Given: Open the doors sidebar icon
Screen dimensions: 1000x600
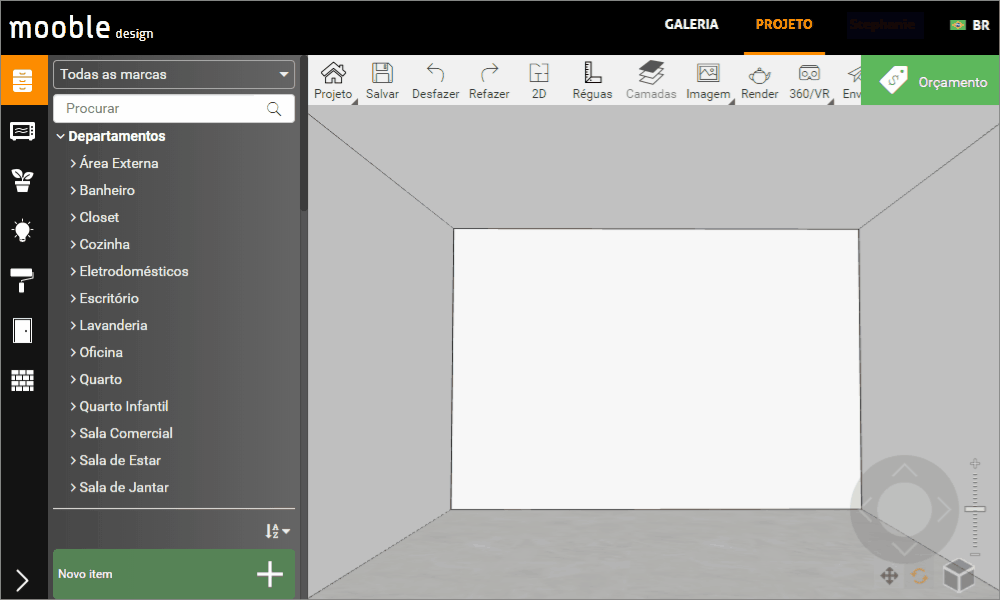Looking at the screenshot, I should (23, 330).
